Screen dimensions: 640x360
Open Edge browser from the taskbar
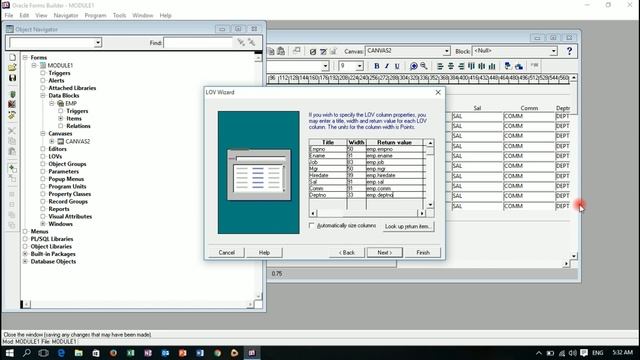tap(61, 353)
